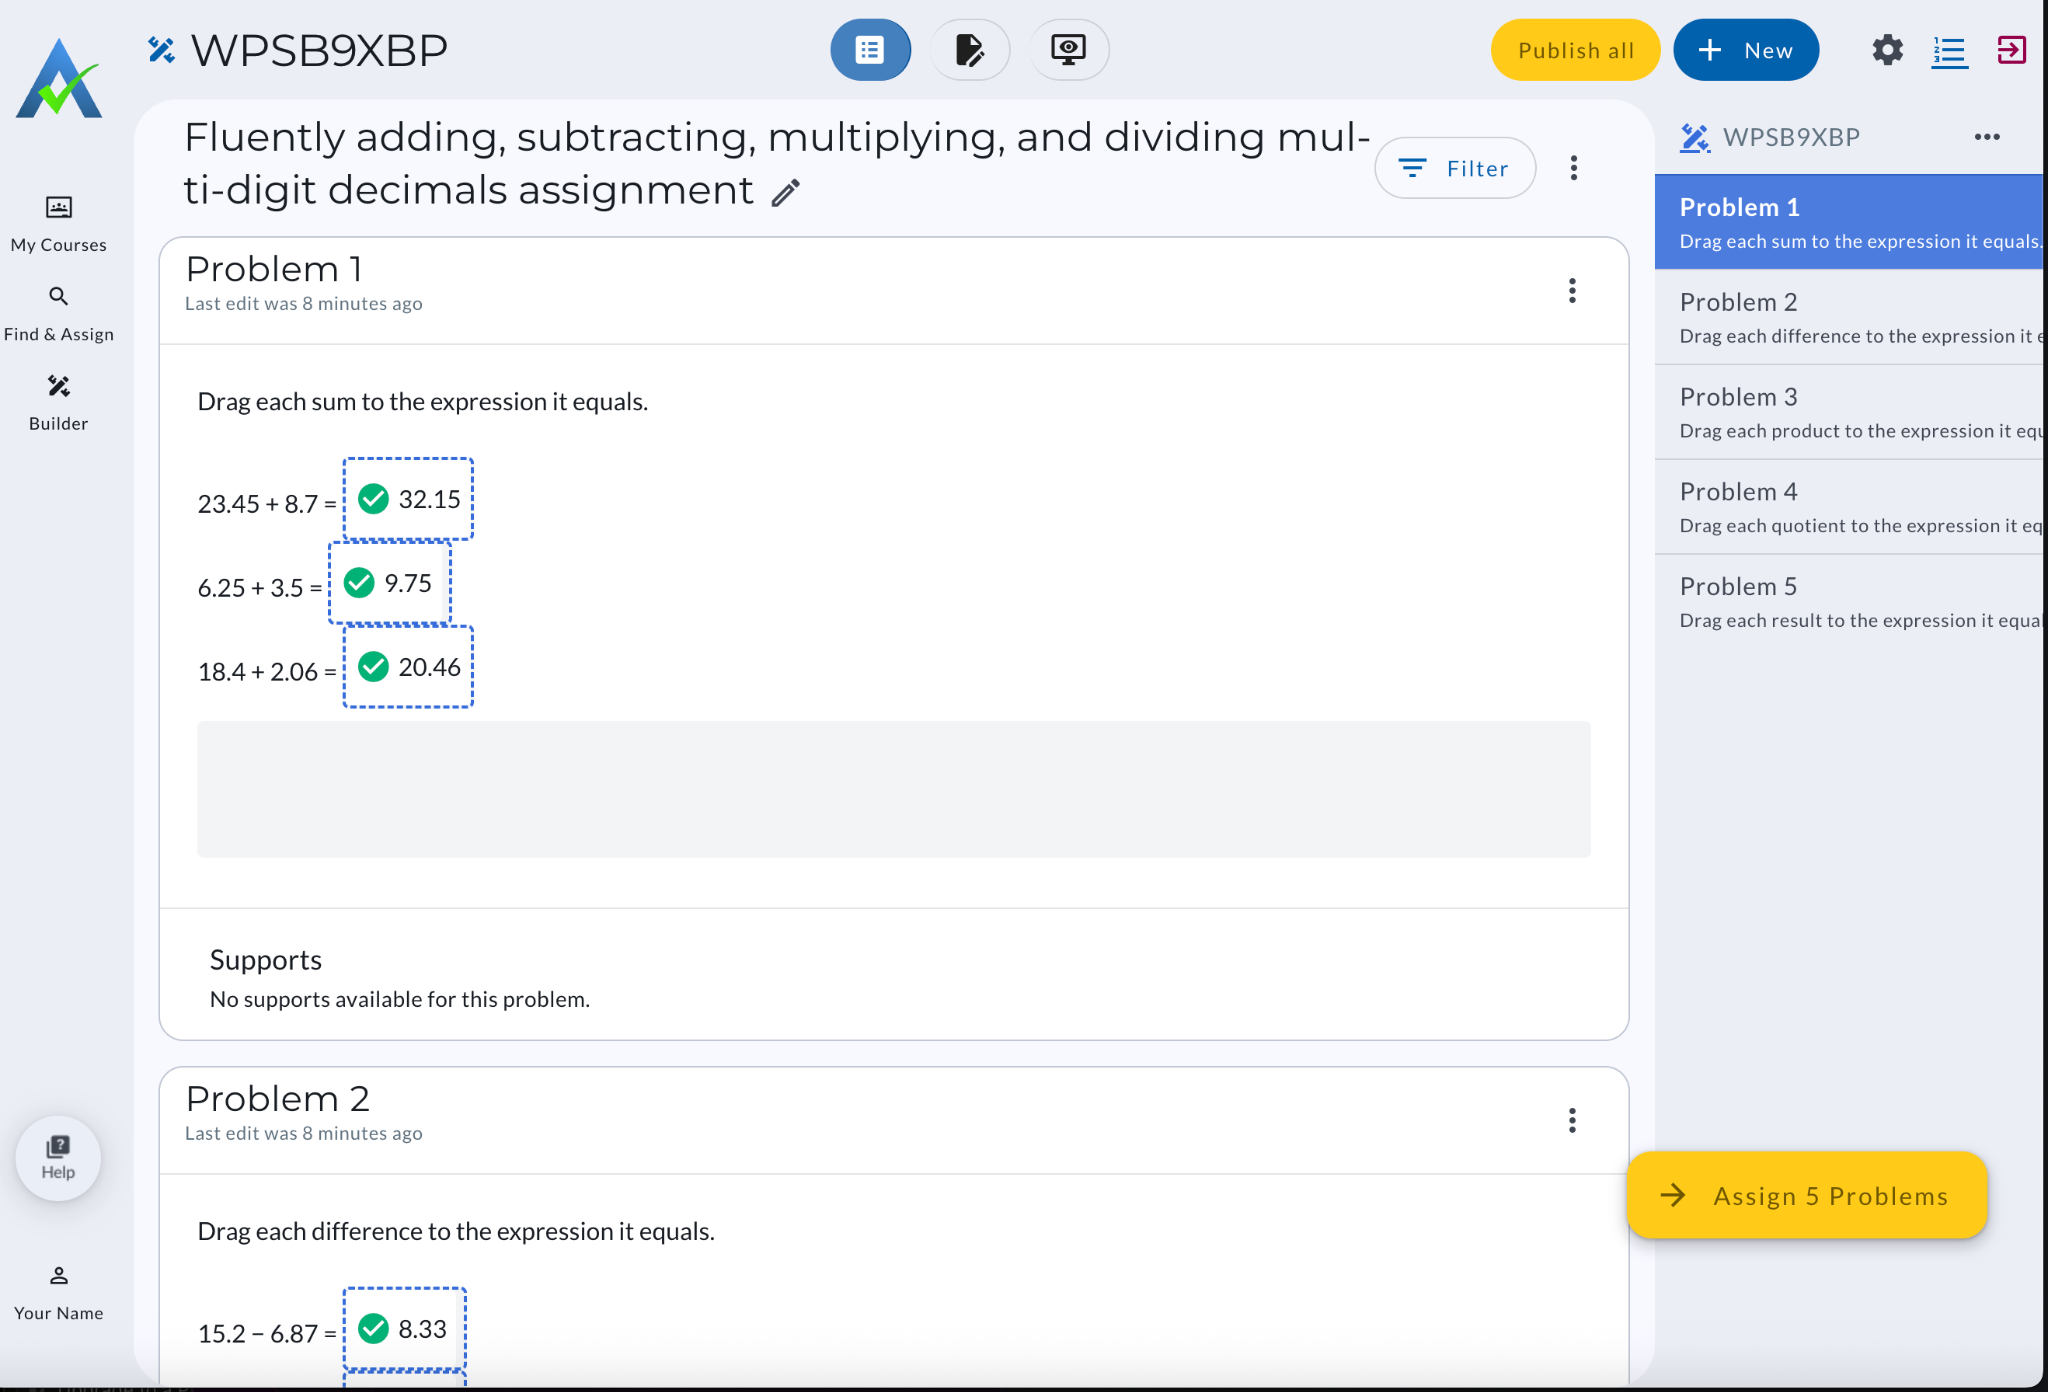Click the 8.33 answer box

pos(405,1329)
